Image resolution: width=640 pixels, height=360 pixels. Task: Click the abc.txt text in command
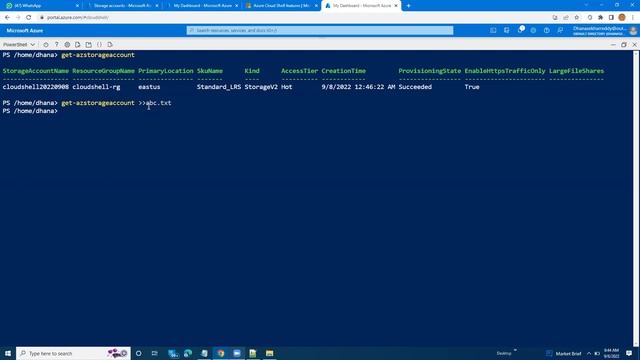pyautogui.click(x=158, y=103)
